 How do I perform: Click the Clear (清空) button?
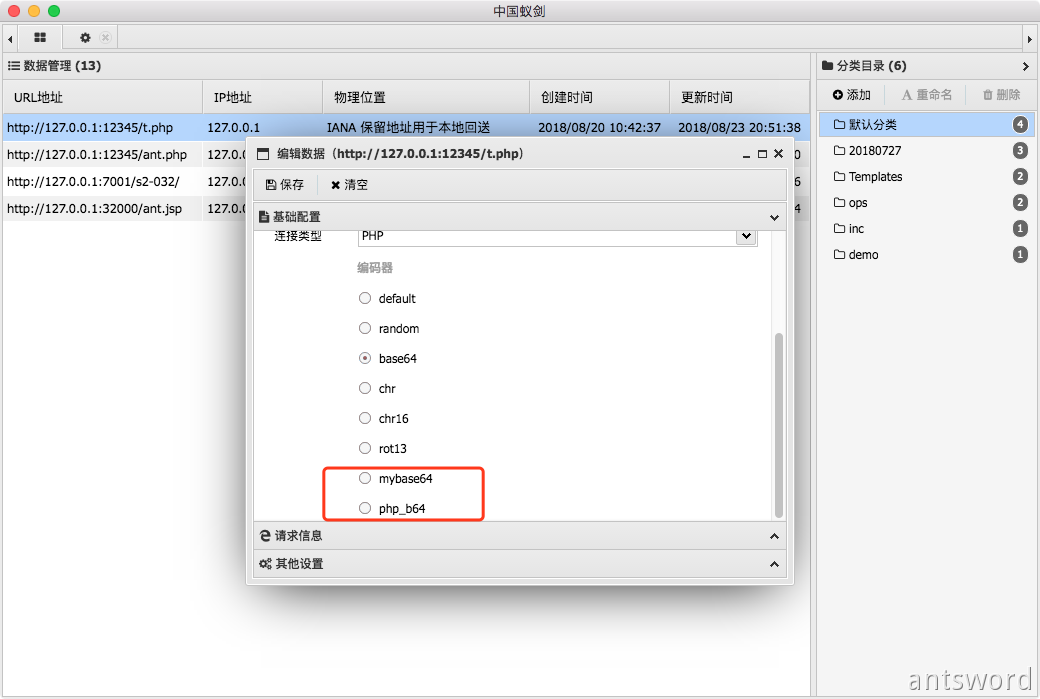click(349, 185)
